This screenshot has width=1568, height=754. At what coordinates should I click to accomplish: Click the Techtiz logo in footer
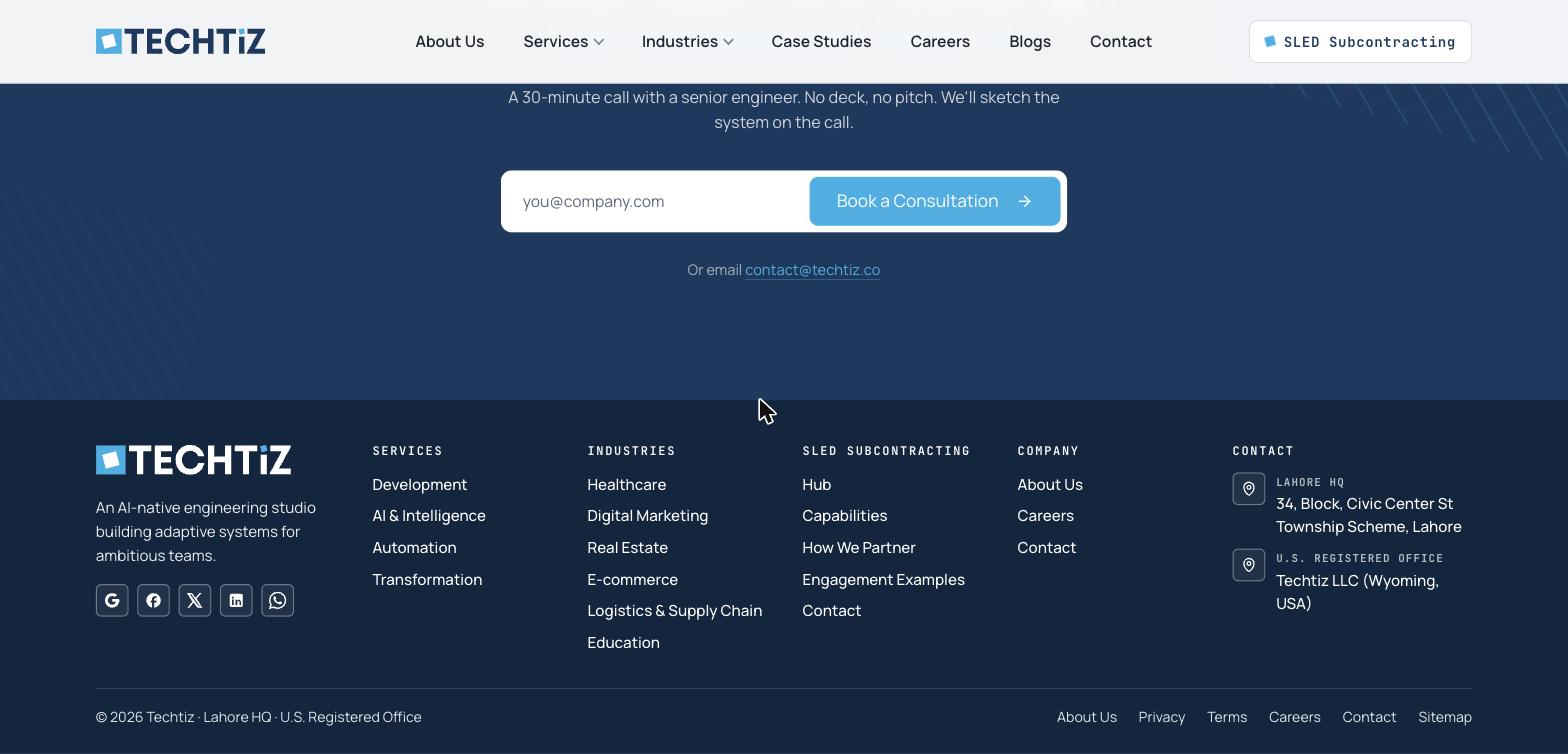[x=194, y=460]
